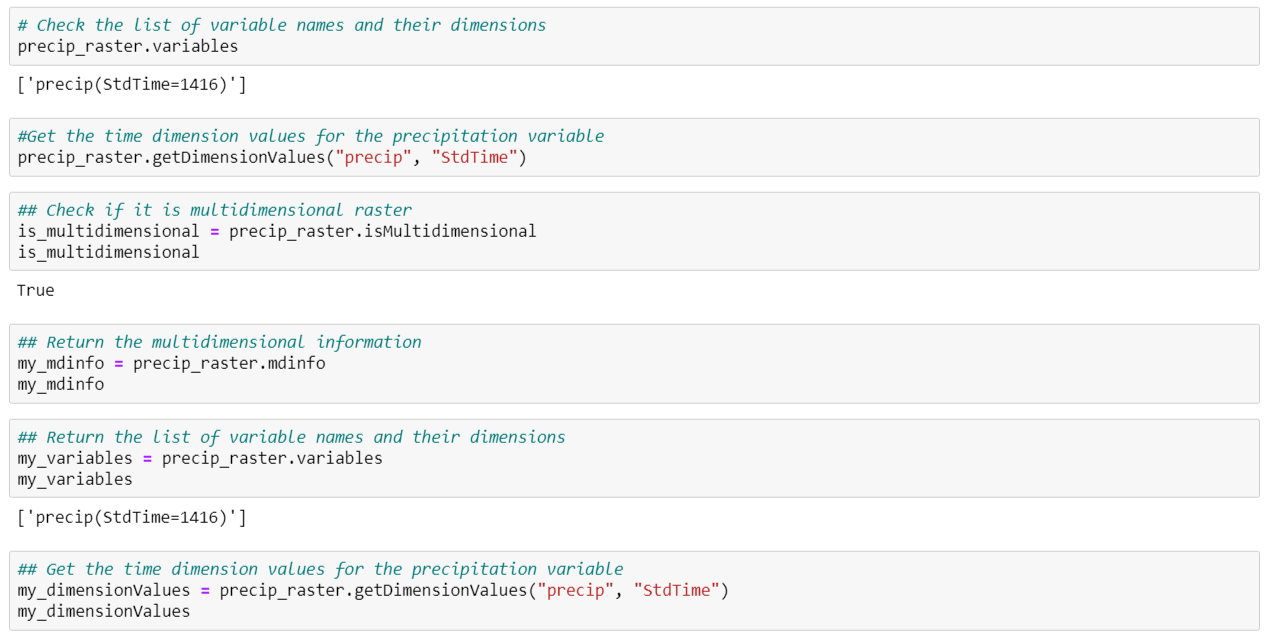
Task: Click the "StdTime" string in the last cell
Action: coord(676,590)
